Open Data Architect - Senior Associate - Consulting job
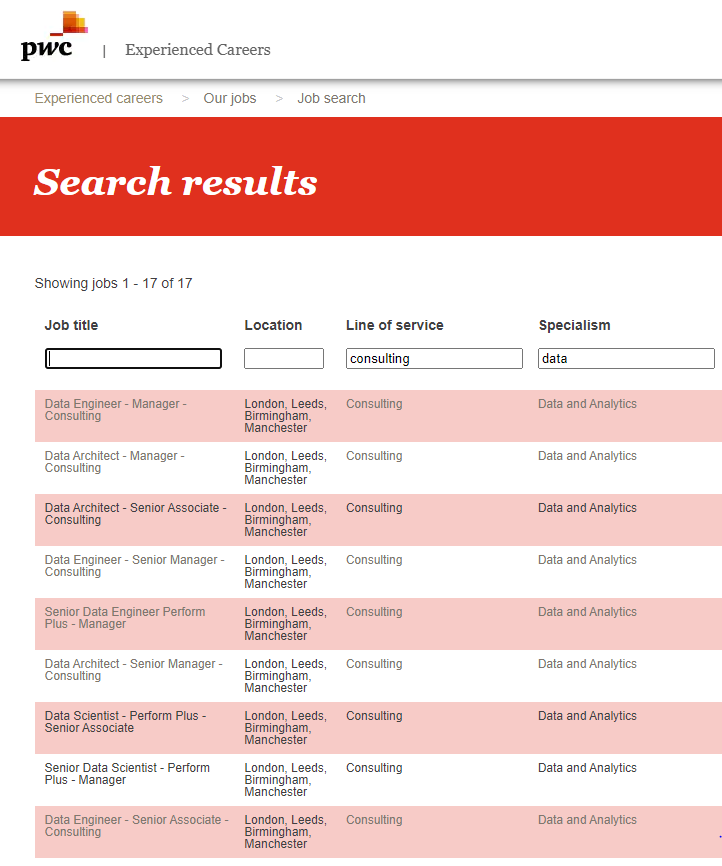The image size is (722, 866). pyautogui.click(x=135, y=514)
